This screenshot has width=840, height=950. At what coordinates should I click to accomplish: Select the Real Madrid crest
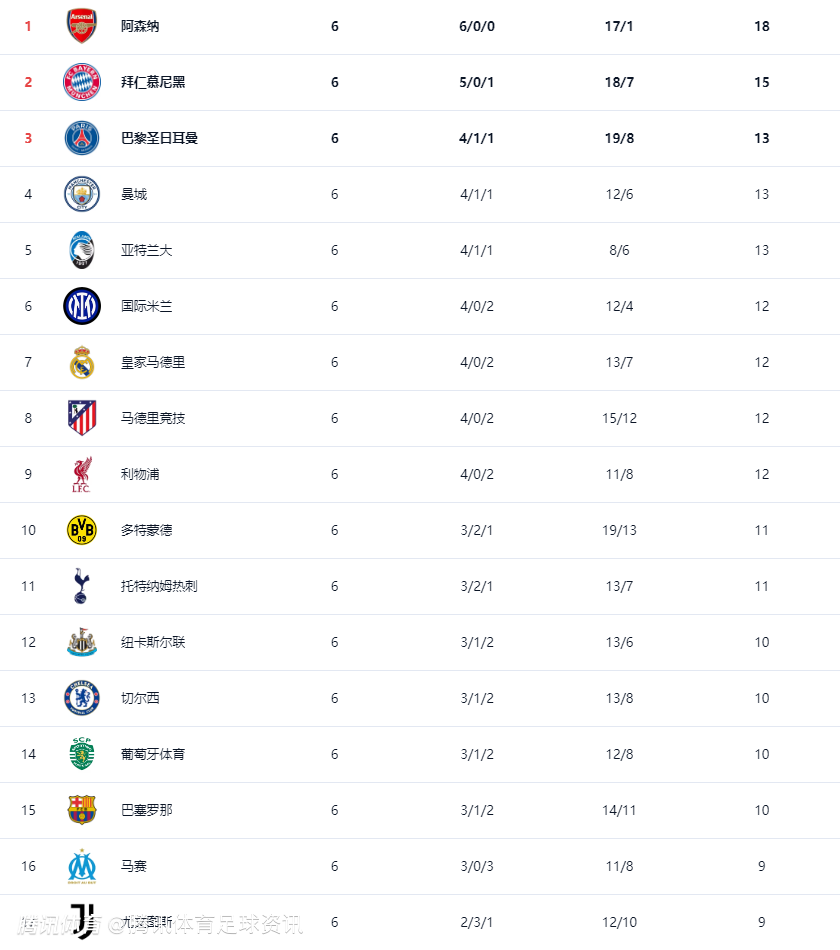(x=82, y=362)
